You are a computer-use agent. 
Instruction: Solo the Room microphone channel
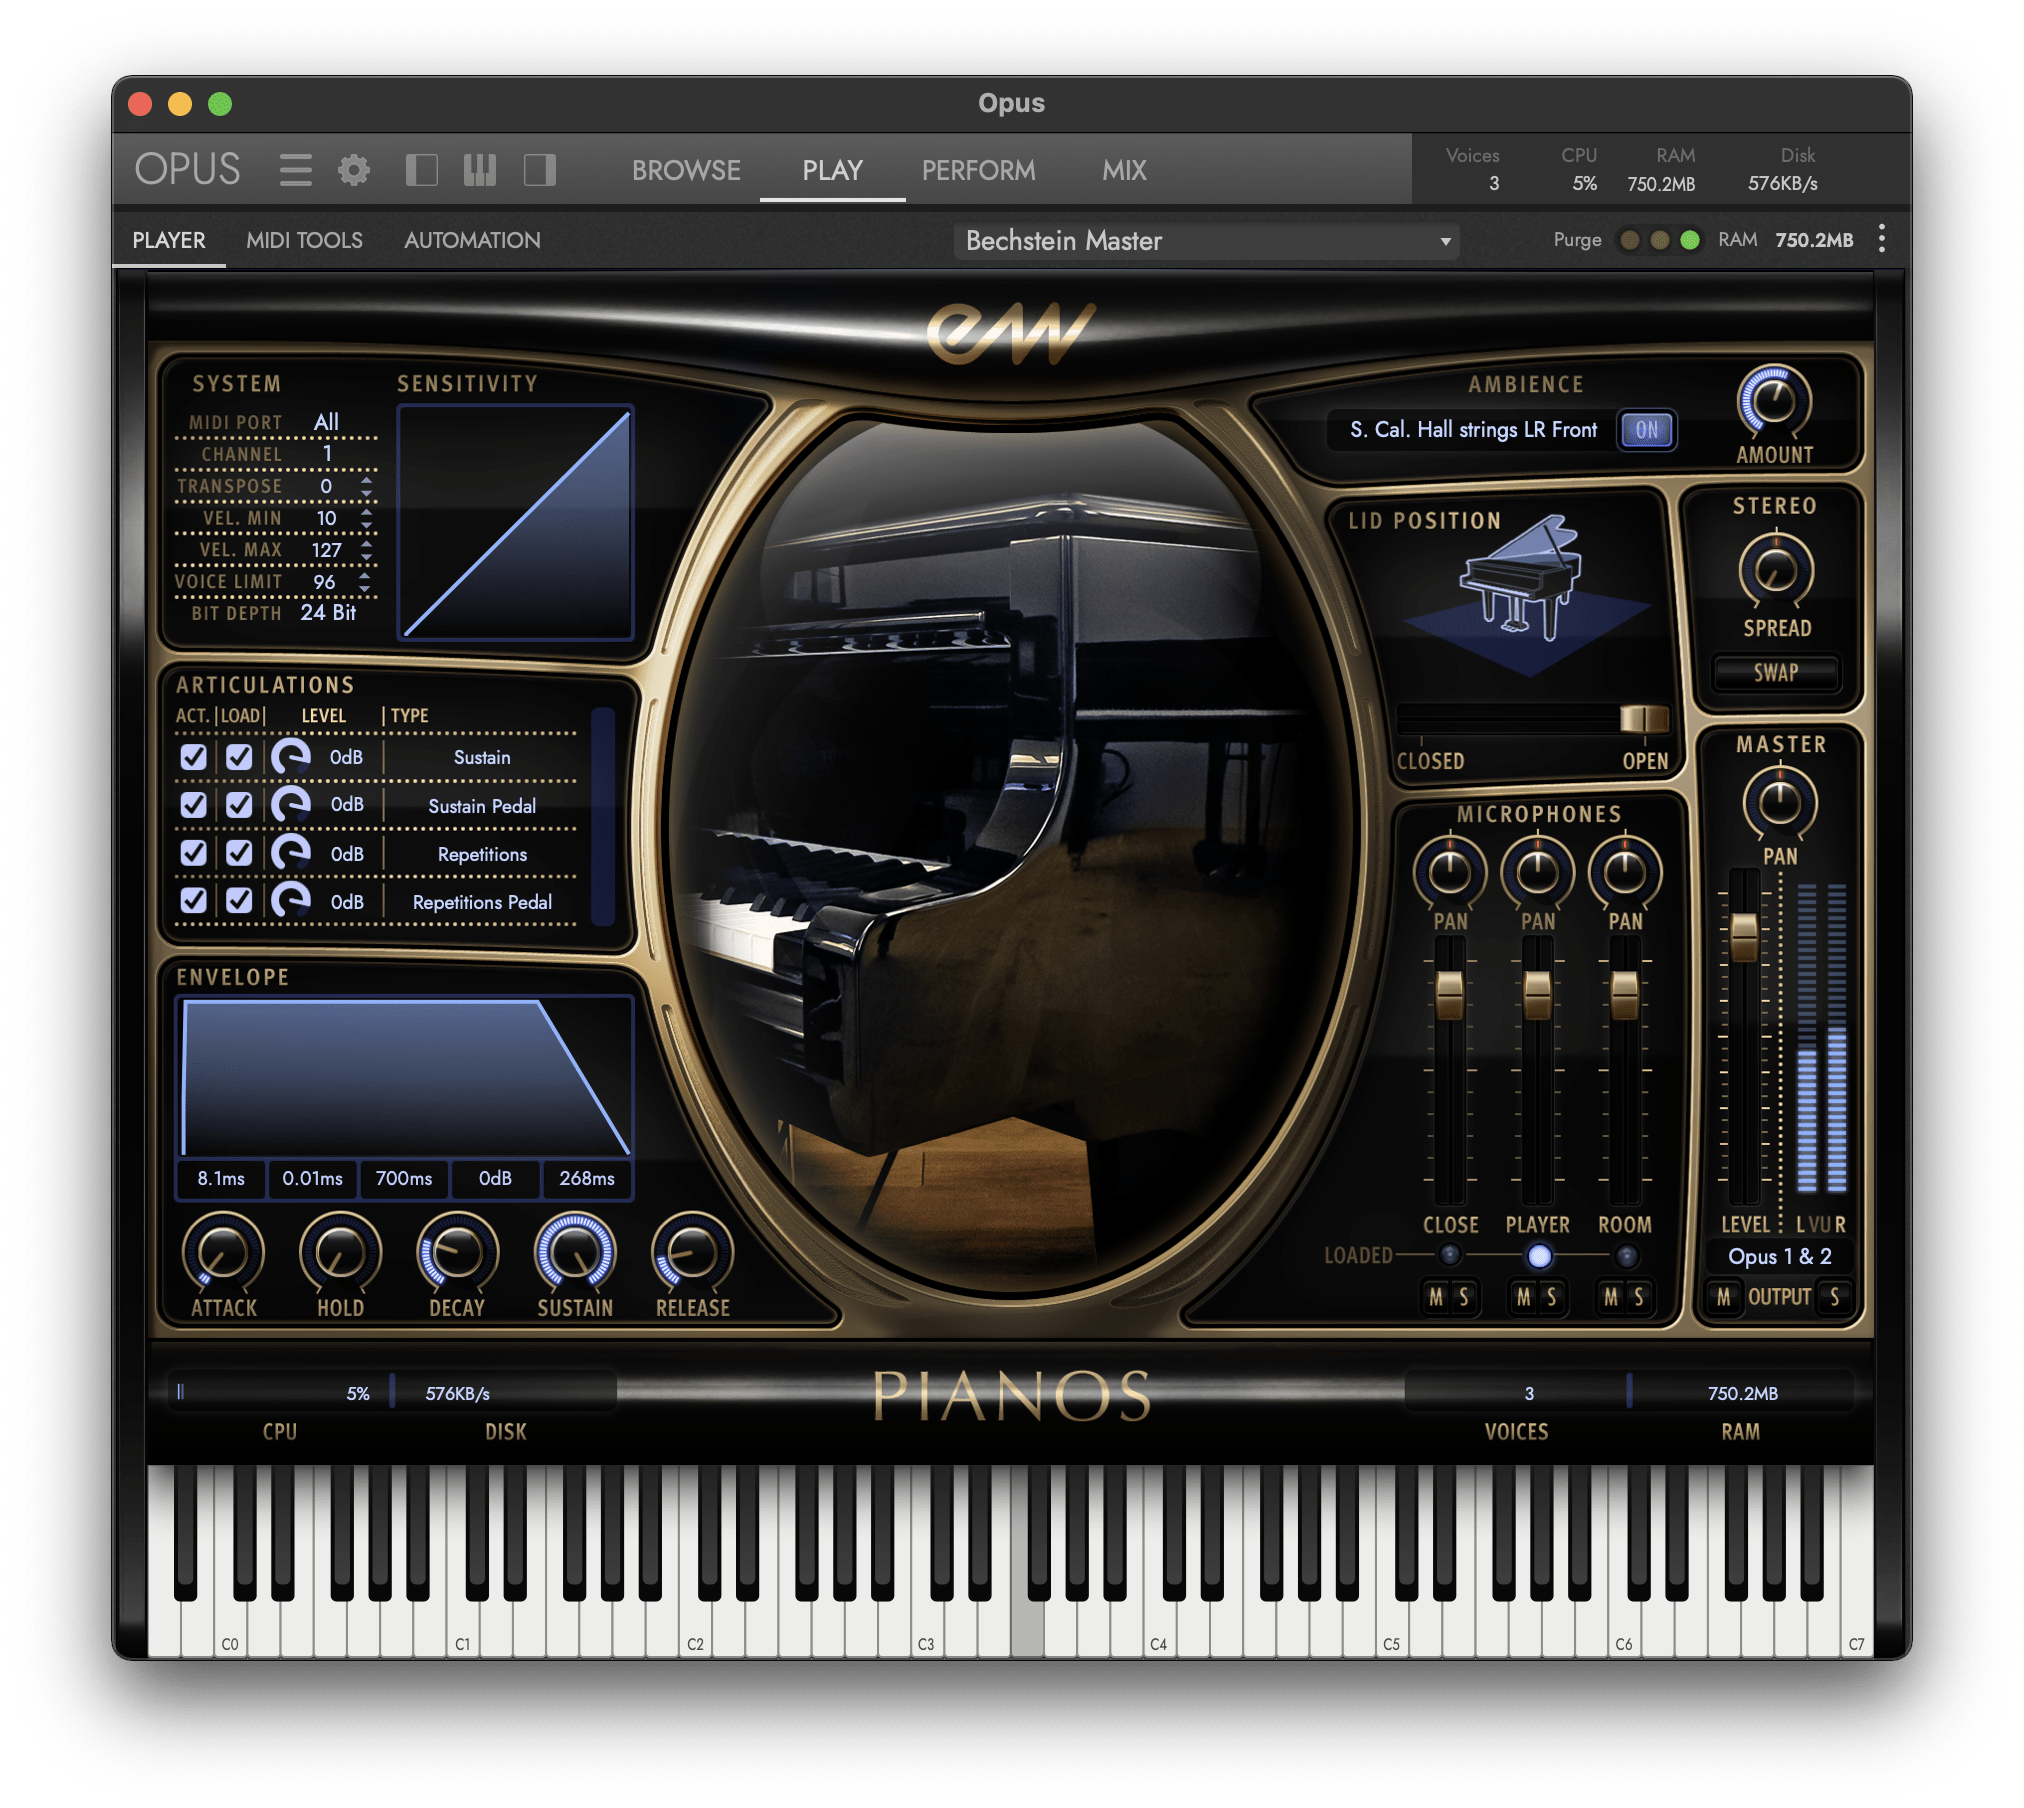[x=1640, y=1298]
